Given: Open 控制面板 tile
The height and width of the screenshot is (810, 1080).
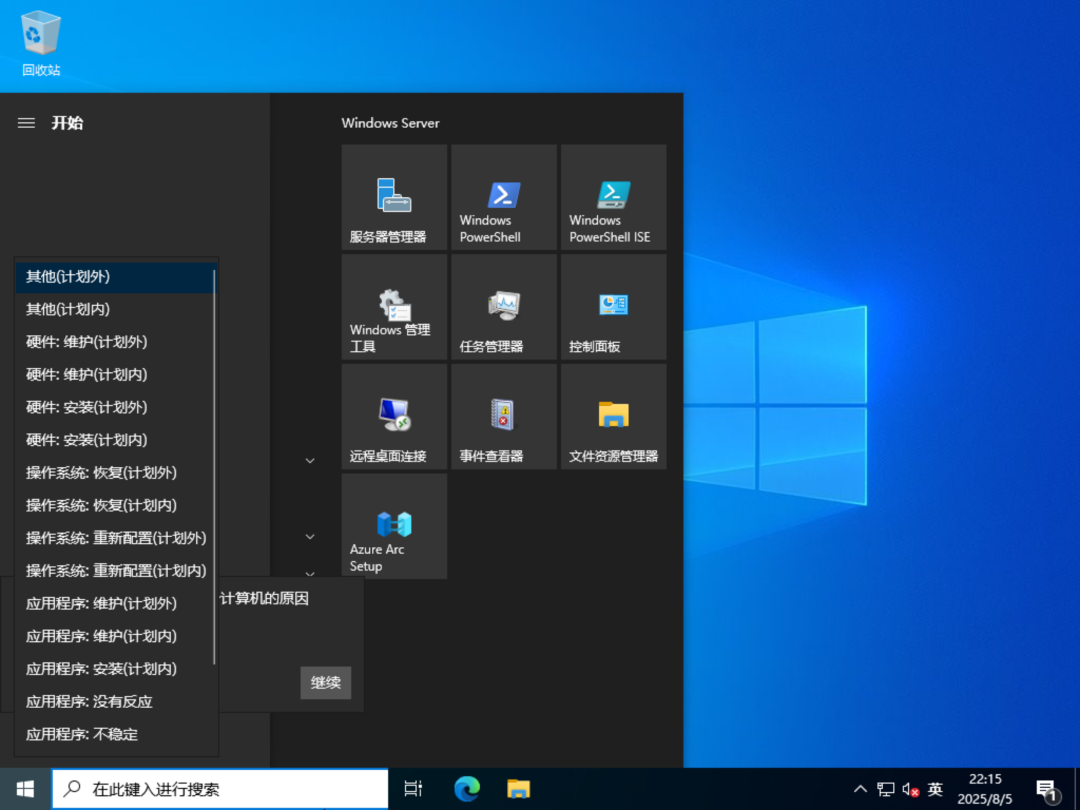Looking at the screenshot, I should pyautogui.click(x=613, y=307).
